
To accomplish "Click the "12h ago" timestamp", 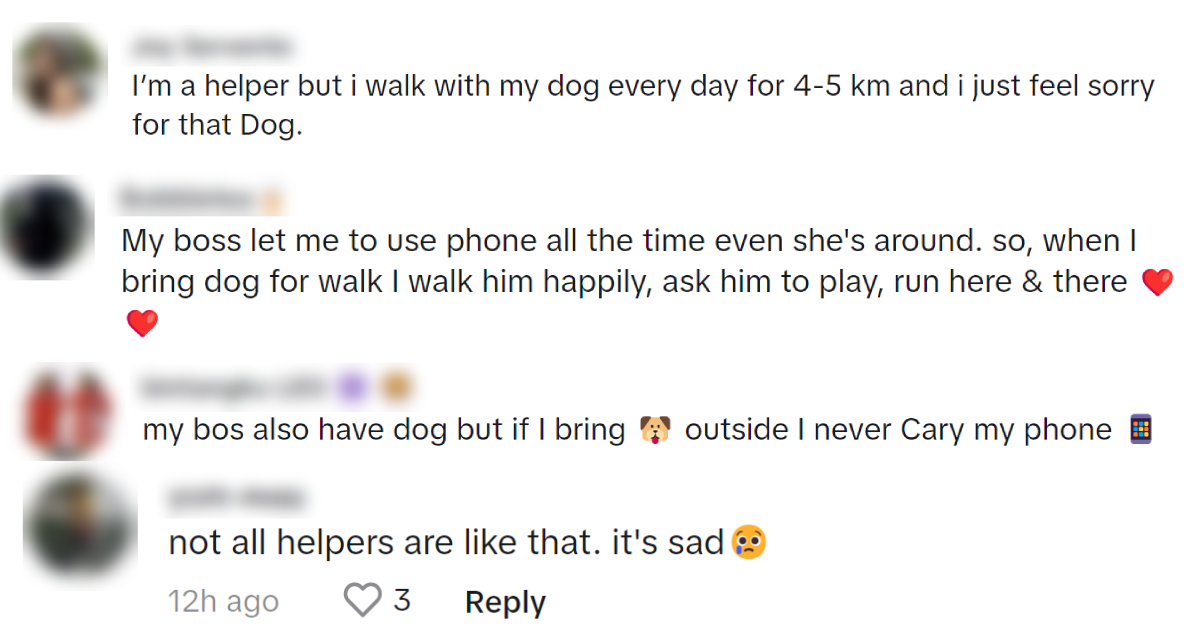I will tap(223, 602).
